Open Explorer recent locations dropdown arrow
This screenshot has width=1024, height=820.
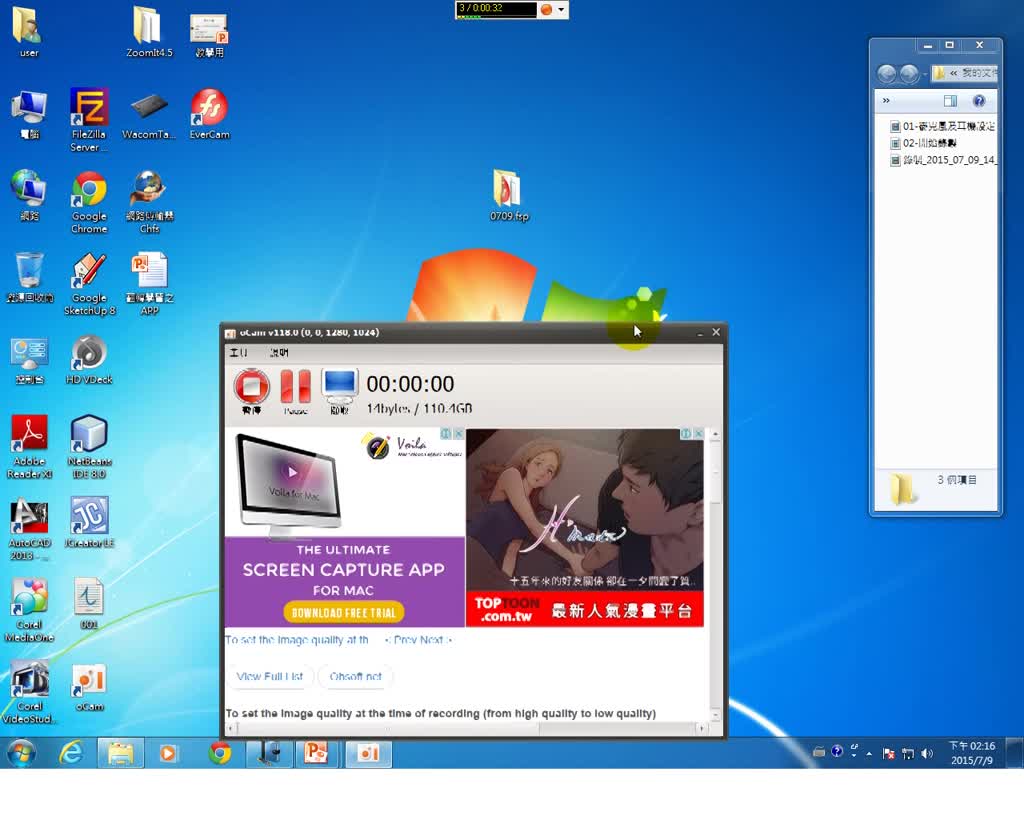pyautogui.click(x=925, y=74)
